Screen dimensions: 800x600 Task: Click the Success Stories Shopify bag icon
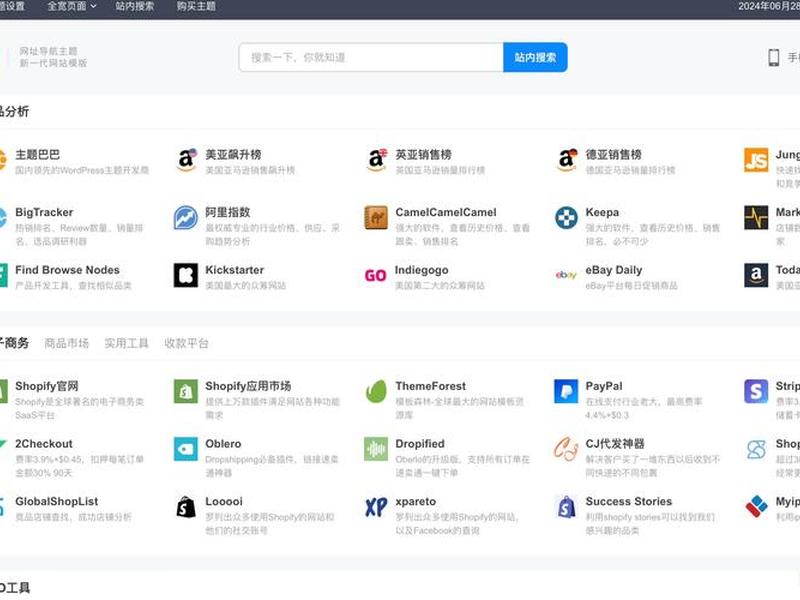coord(566,507)
